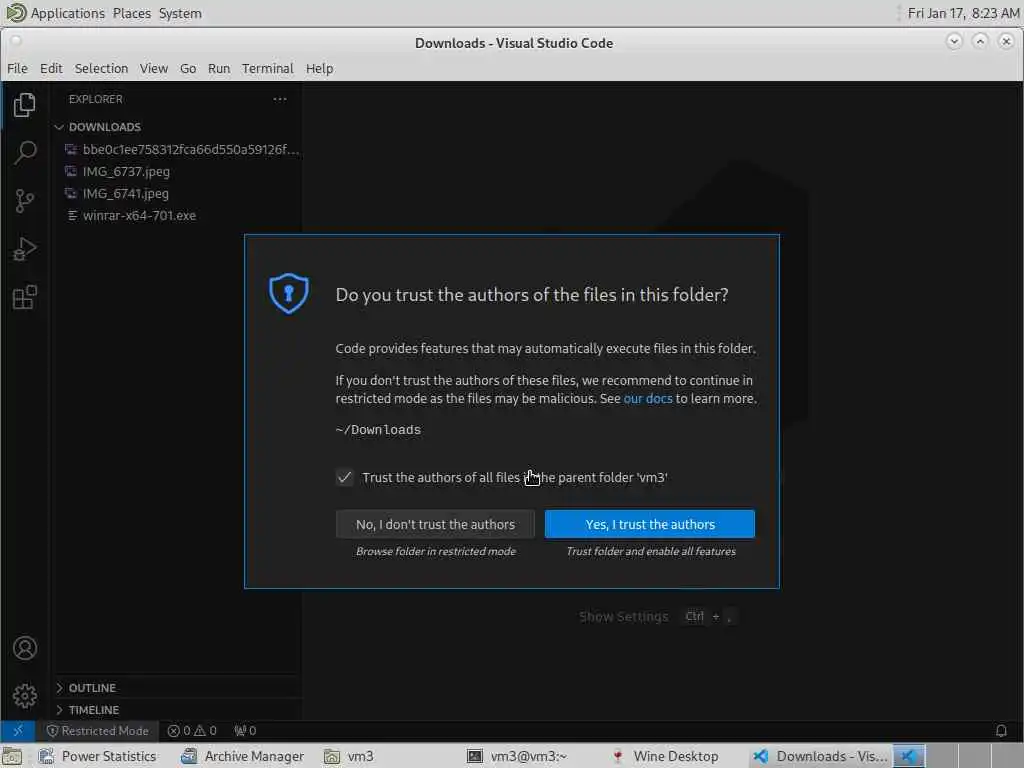Click second VS Code taskbar icon

908,756
